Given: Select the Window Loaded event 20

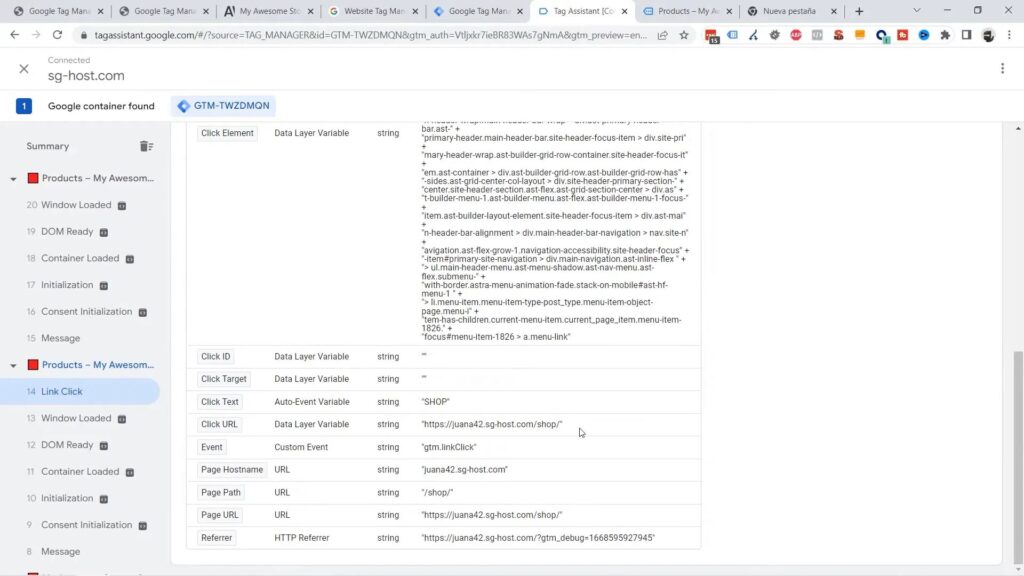Looking at the screenshot, I should click(x=76, y=205).
